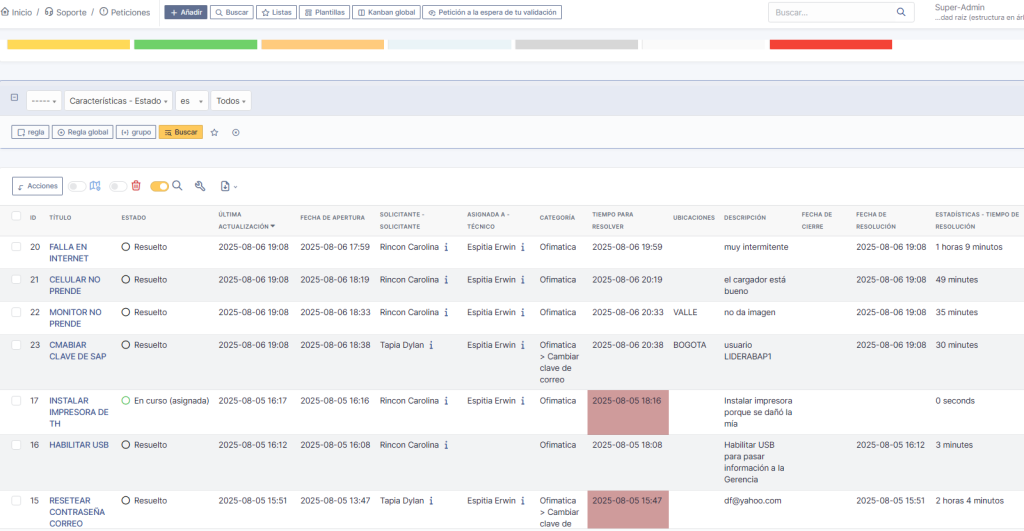Click the Regla global button

(x=82, y=132)
